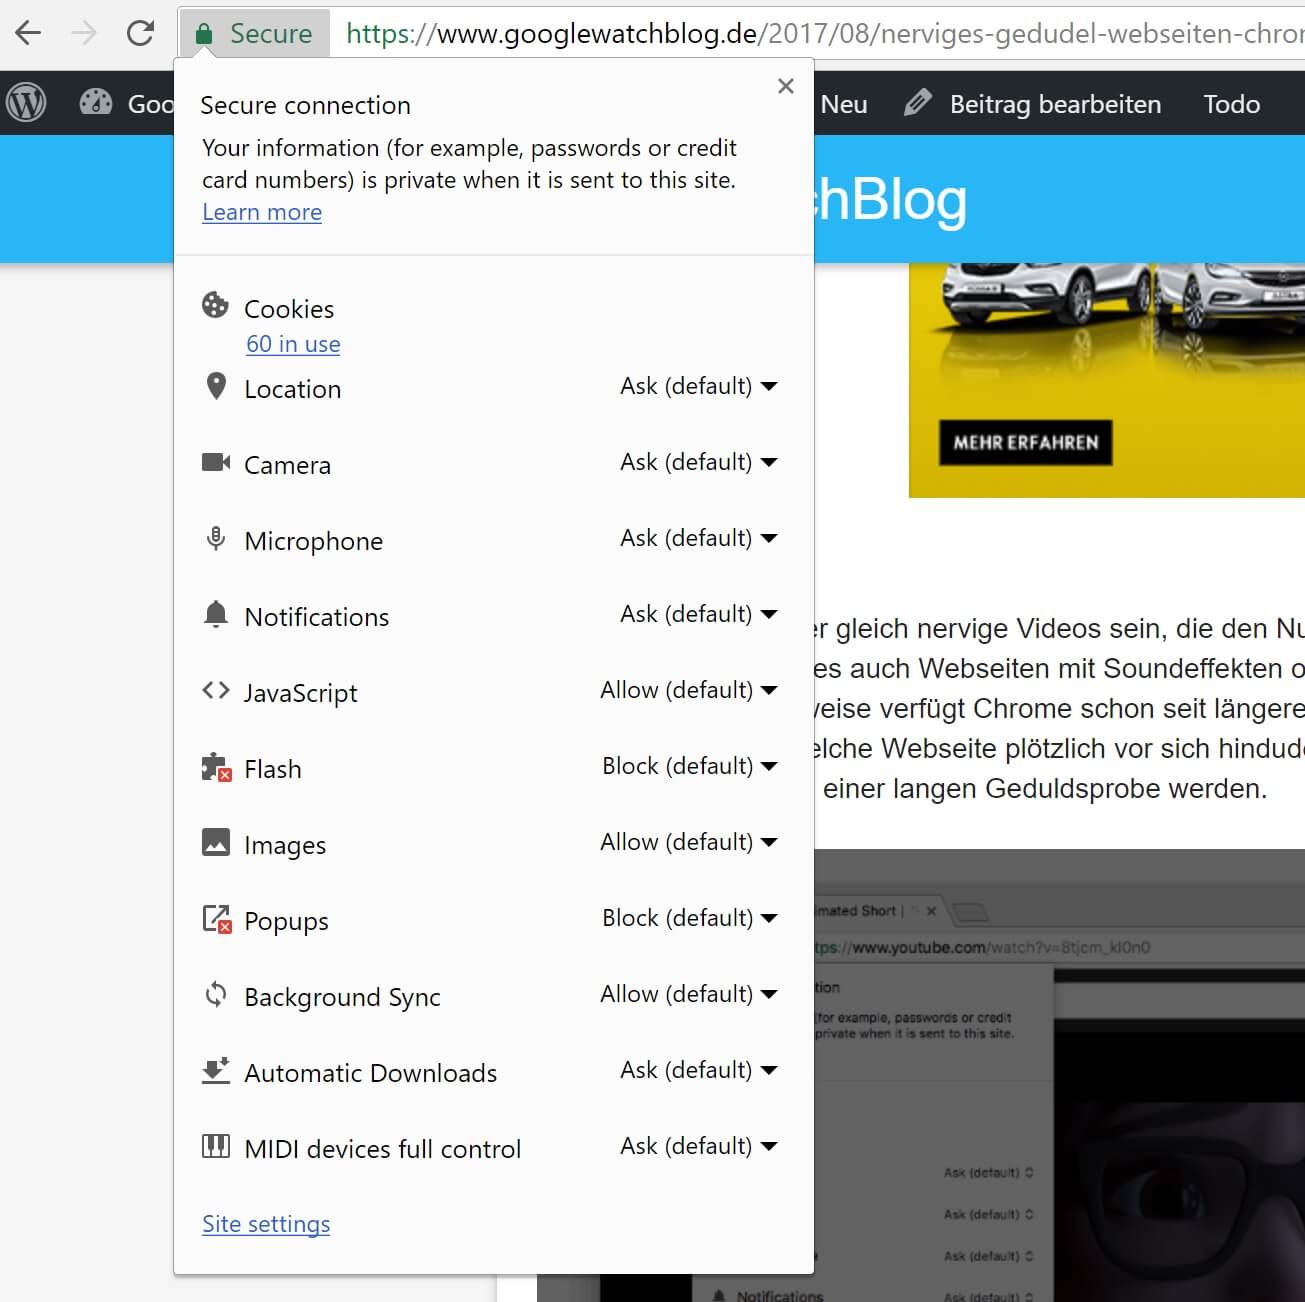The height and width of the screenshot is (1302, 1305).
Task: Open the Popups Block dropdown
Action: pos(689,918)
